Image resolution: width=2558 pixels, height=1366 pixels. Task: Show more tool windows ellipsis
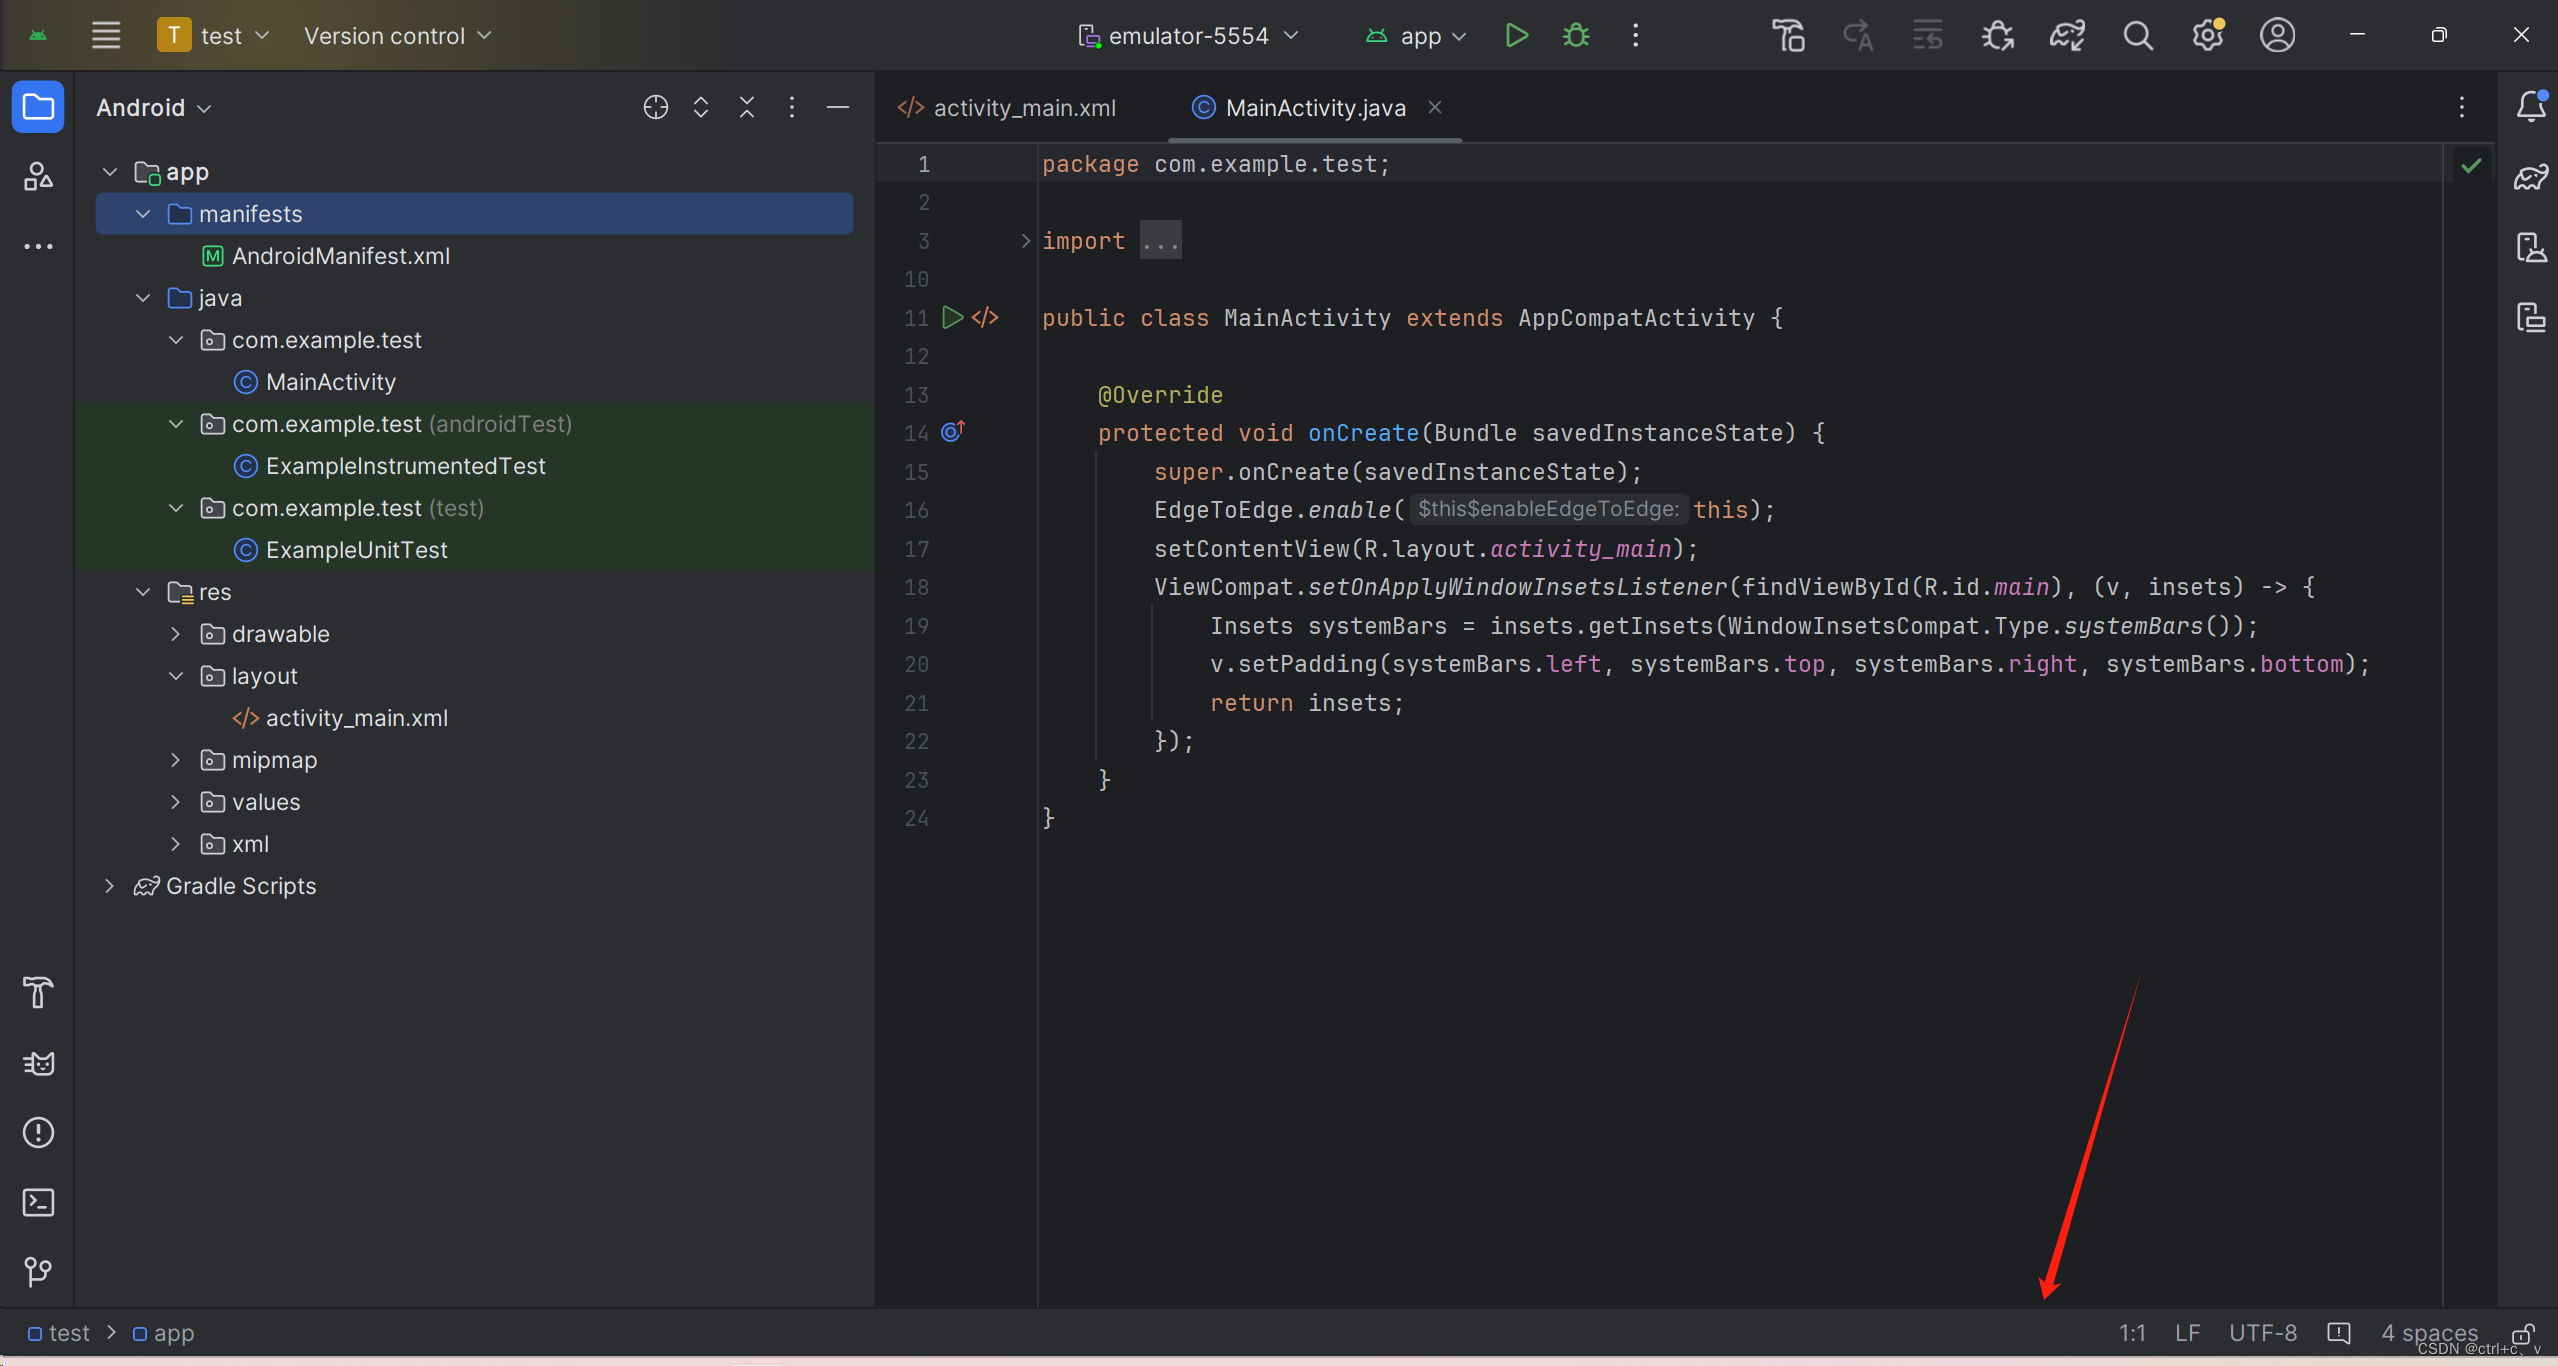[38, 246]
